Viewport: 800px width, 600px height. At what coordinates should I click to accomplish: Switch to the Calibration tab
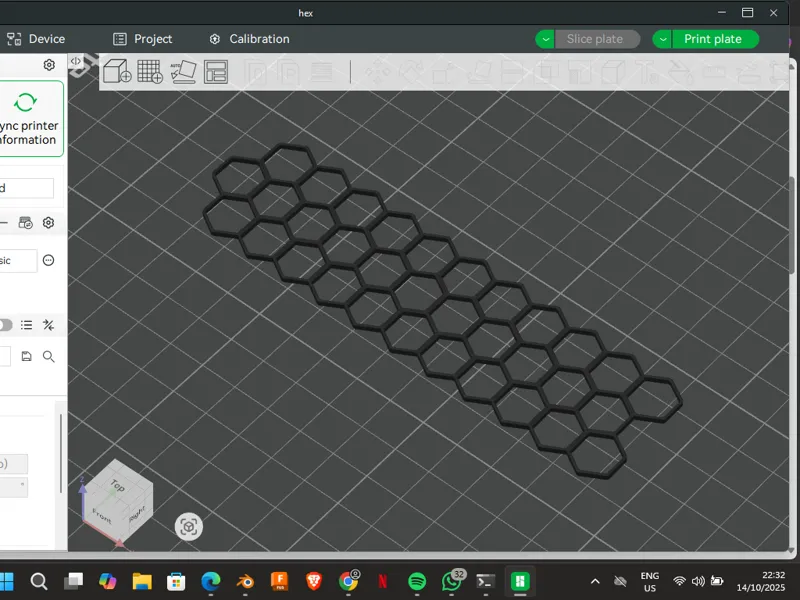249,39
